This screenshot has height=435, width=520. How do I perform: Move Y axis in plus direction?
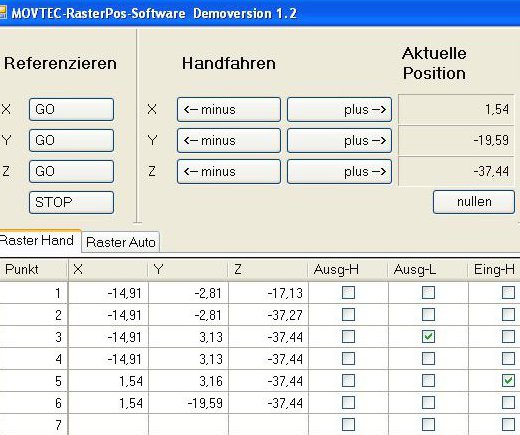pos(339,140)
